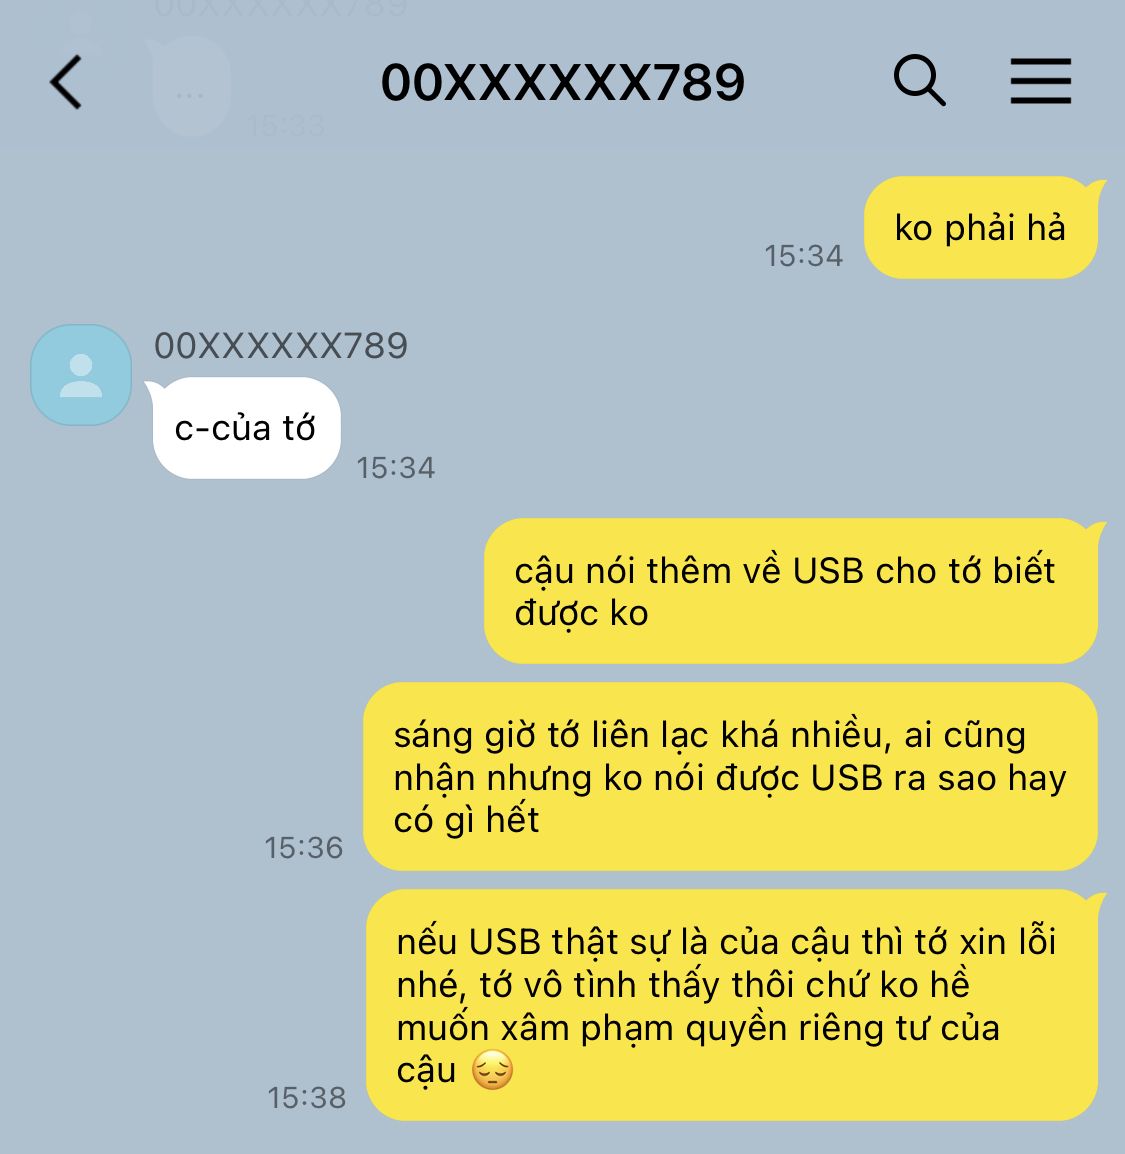The width and height of the screenshot is (1125, 1154).
Task: Tap the 15:36 timestamp
Action: click(304, 848)
